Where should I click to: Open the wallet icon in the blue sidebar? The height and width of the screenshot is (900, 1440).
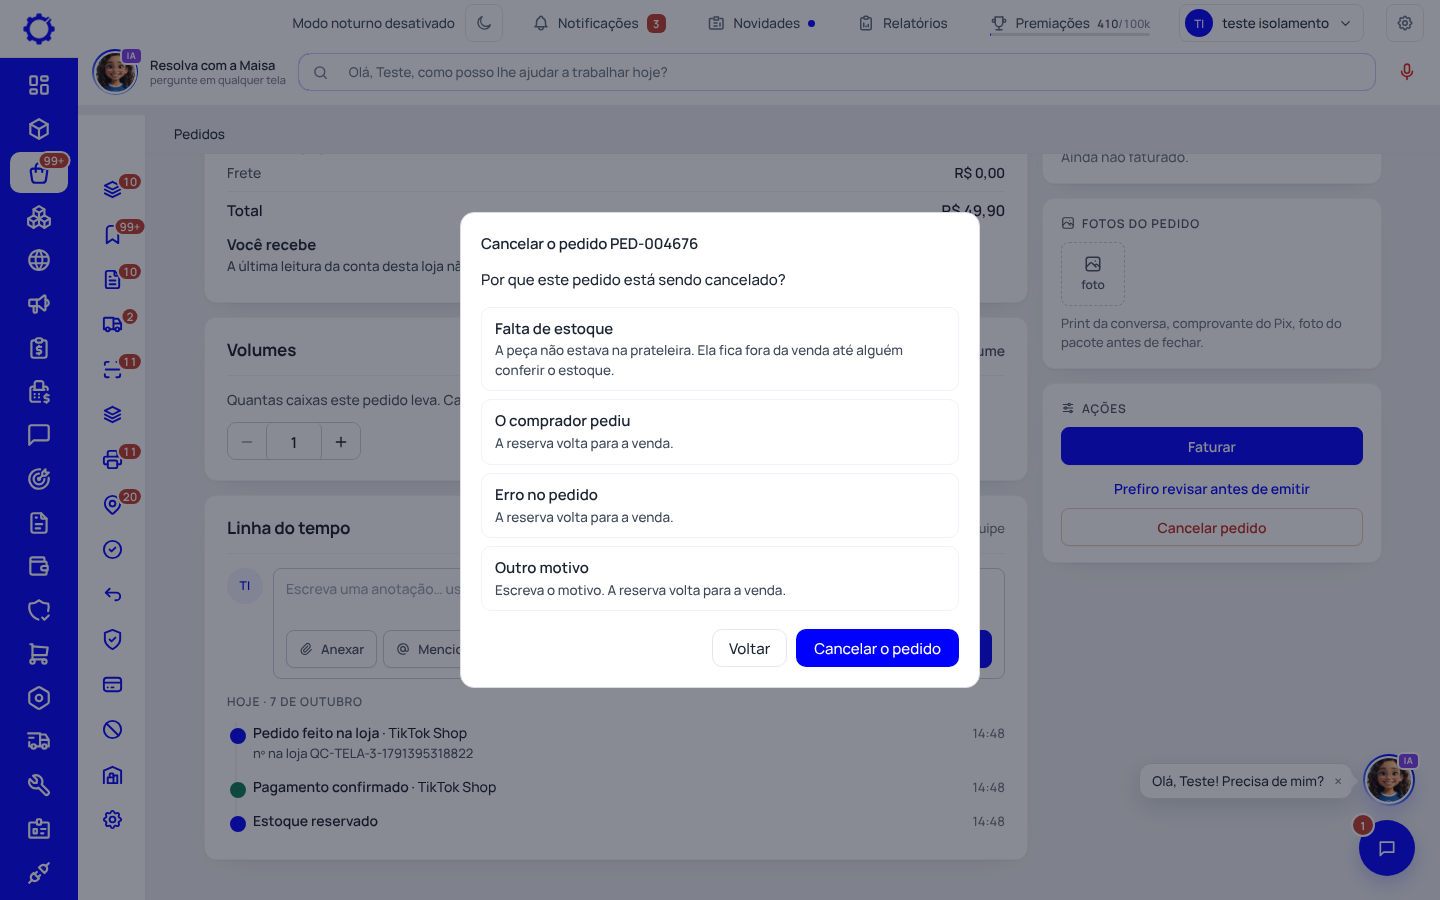[x=39, y=566]
